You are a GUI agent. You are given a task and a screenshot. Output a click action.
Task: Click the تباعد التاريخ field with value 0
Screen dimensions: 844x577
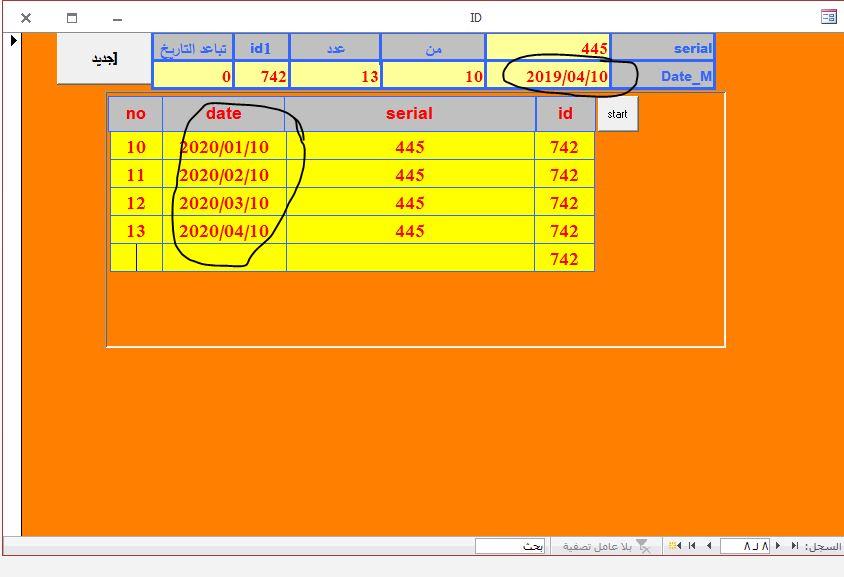[x=193, y=76]
